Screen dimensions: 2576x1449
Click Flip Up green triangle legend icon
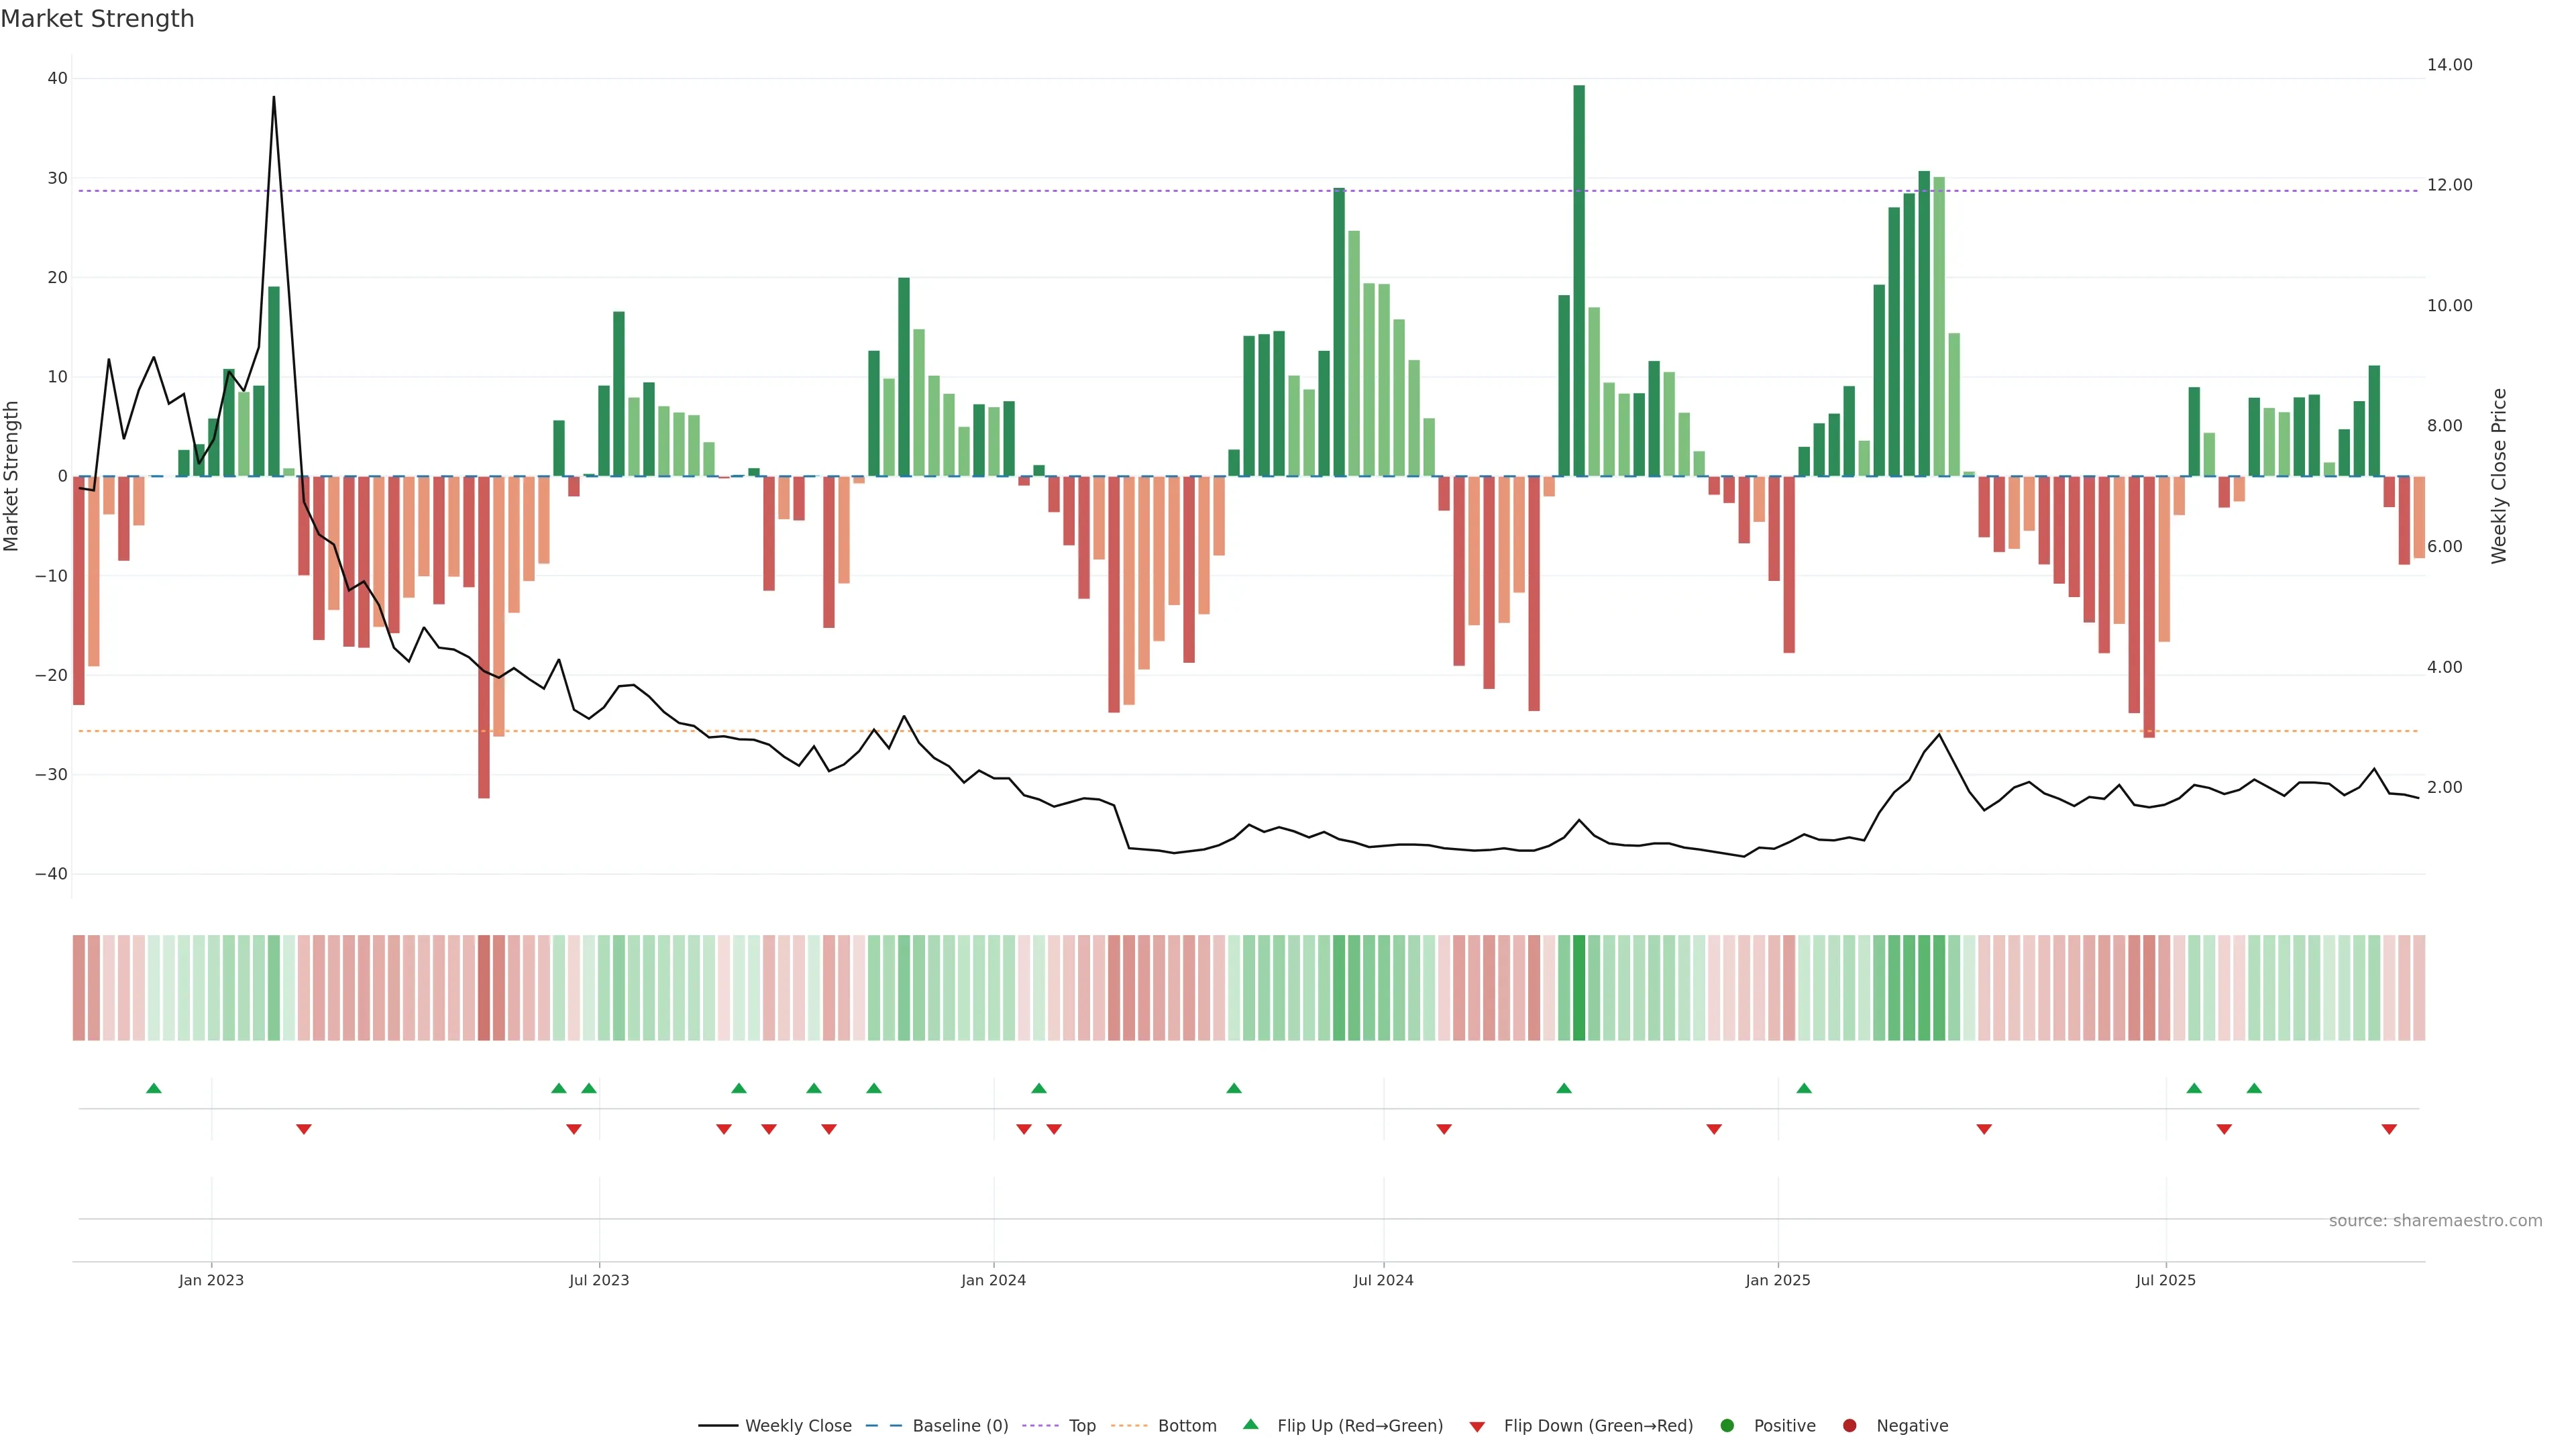click(1250, 1424)
